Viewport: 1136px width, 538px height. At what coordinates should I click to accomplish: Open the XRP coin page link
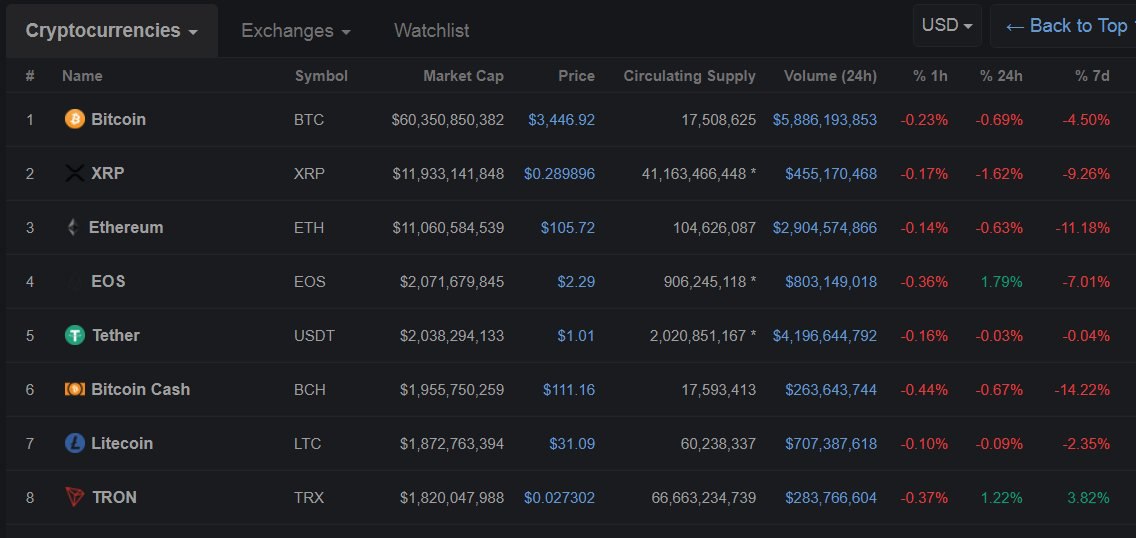coord(107,173)
